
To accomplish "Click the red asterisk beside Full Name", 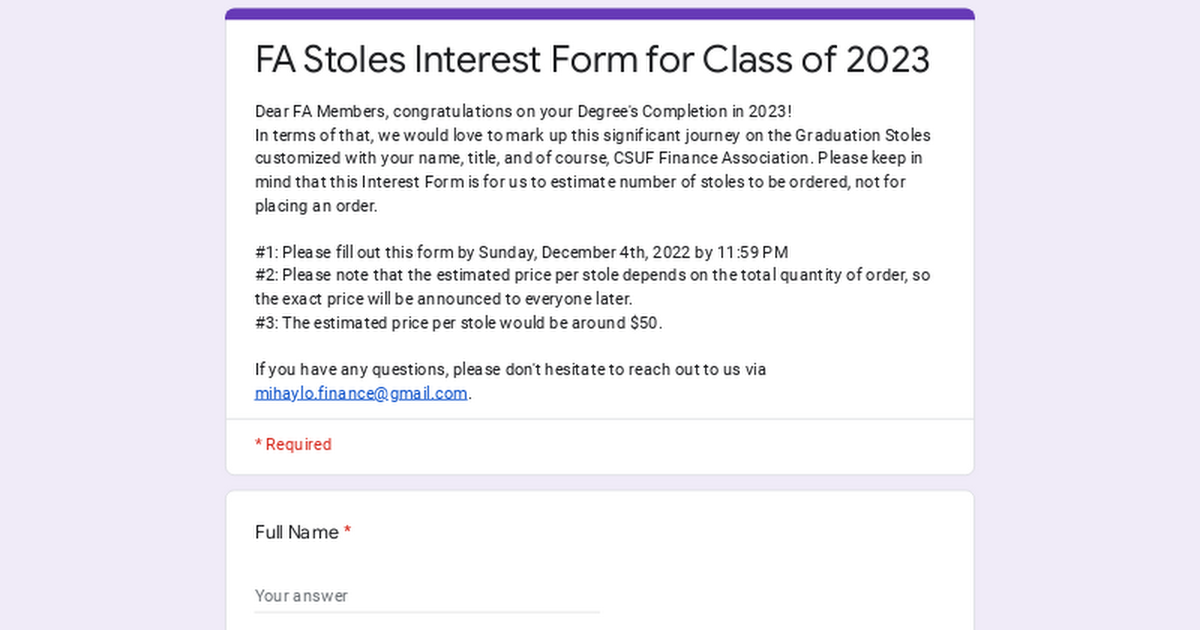I will 347,532.
